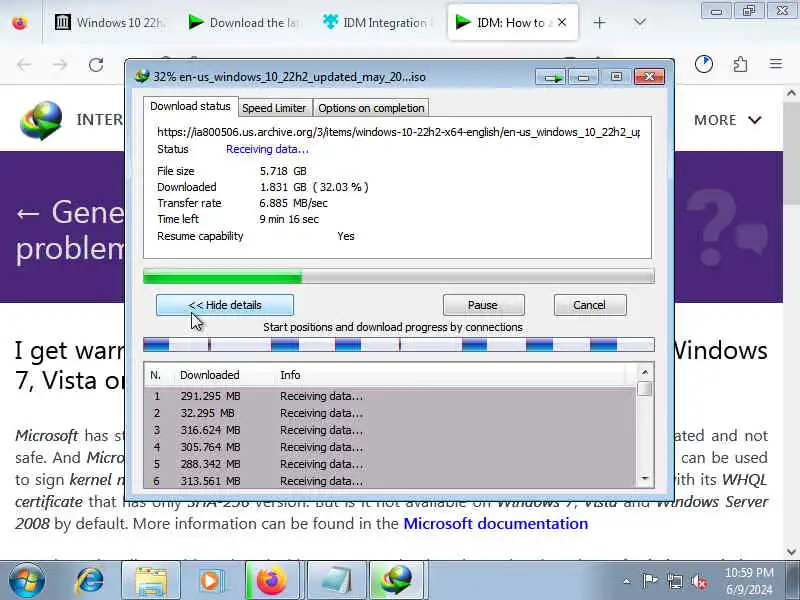The height and width of the screenshot is (600, 800).
Task: Click the browser page scroll up arrow
Action: (791, 93)
